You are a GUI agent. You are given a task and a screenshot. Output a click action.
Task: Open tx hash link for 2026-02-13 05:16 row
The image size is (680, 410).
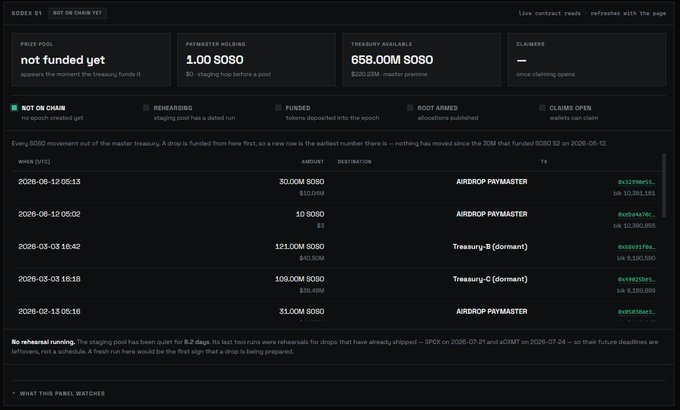[x=636, y=312]
